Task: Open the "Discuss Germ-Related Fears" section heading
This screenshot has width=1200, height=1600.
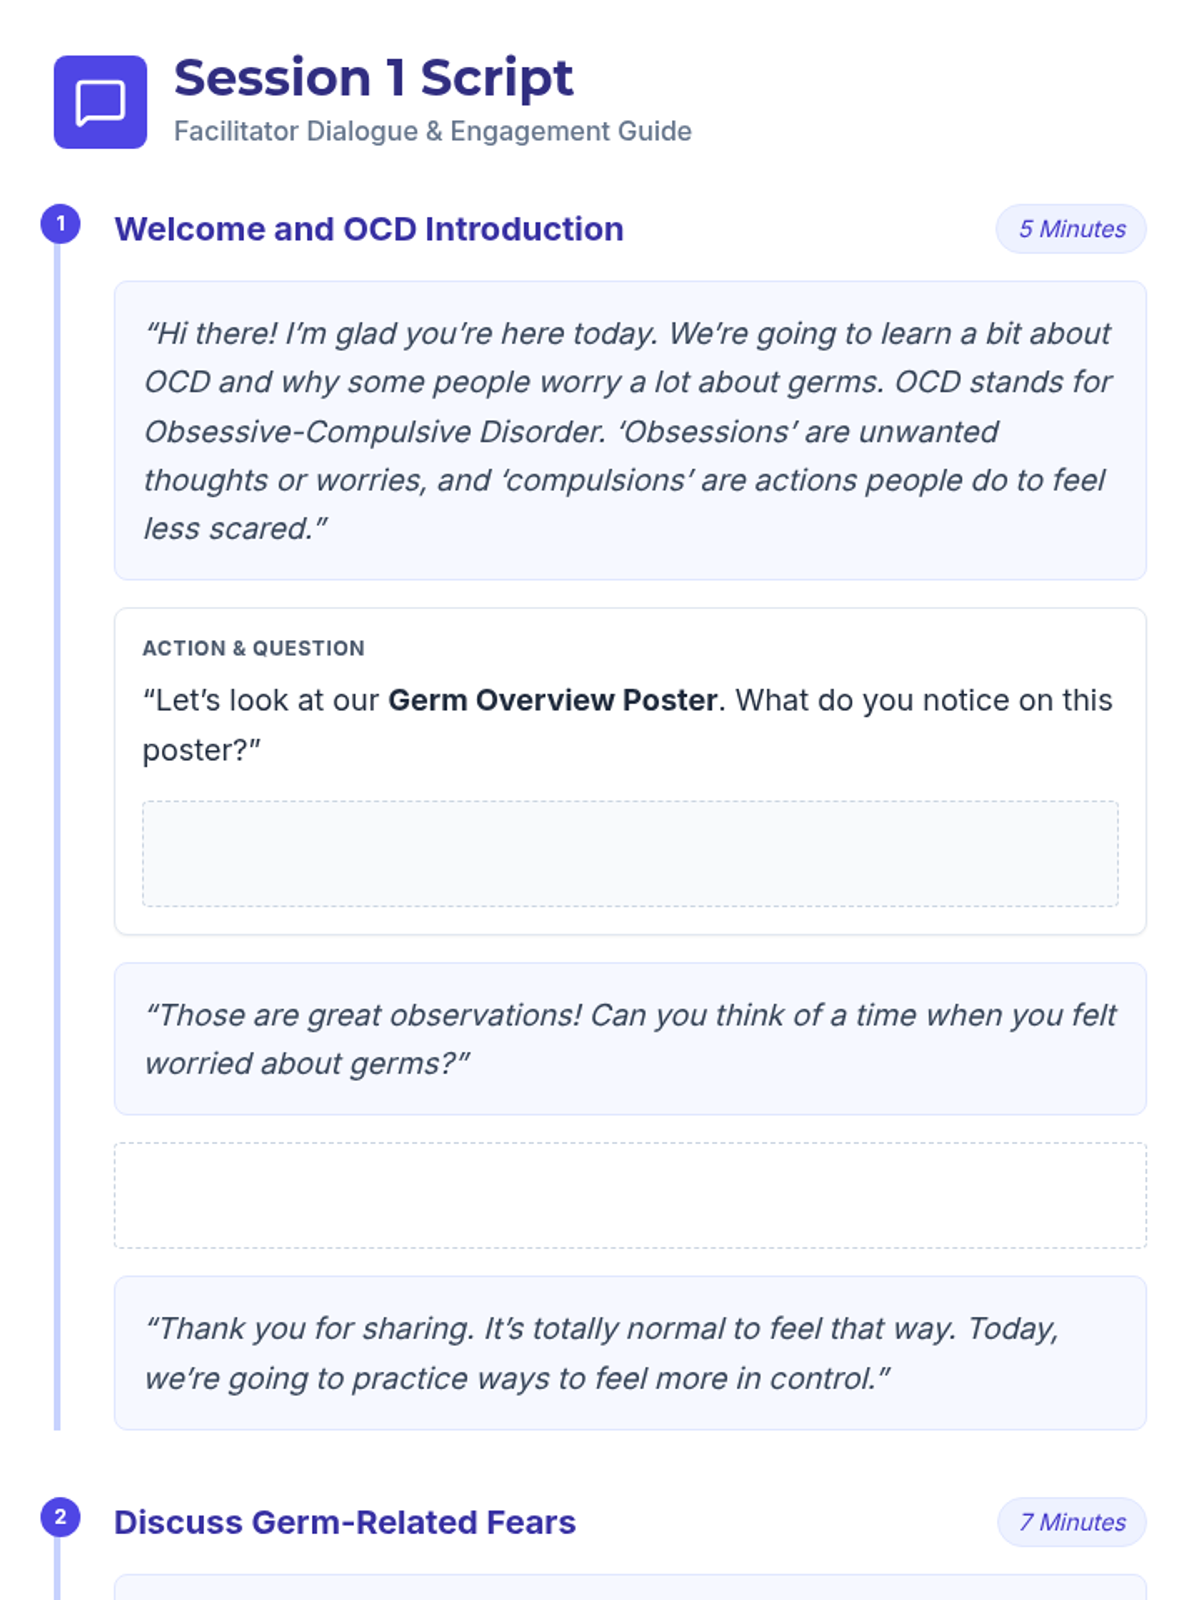Action: (x=344, y=1522)
